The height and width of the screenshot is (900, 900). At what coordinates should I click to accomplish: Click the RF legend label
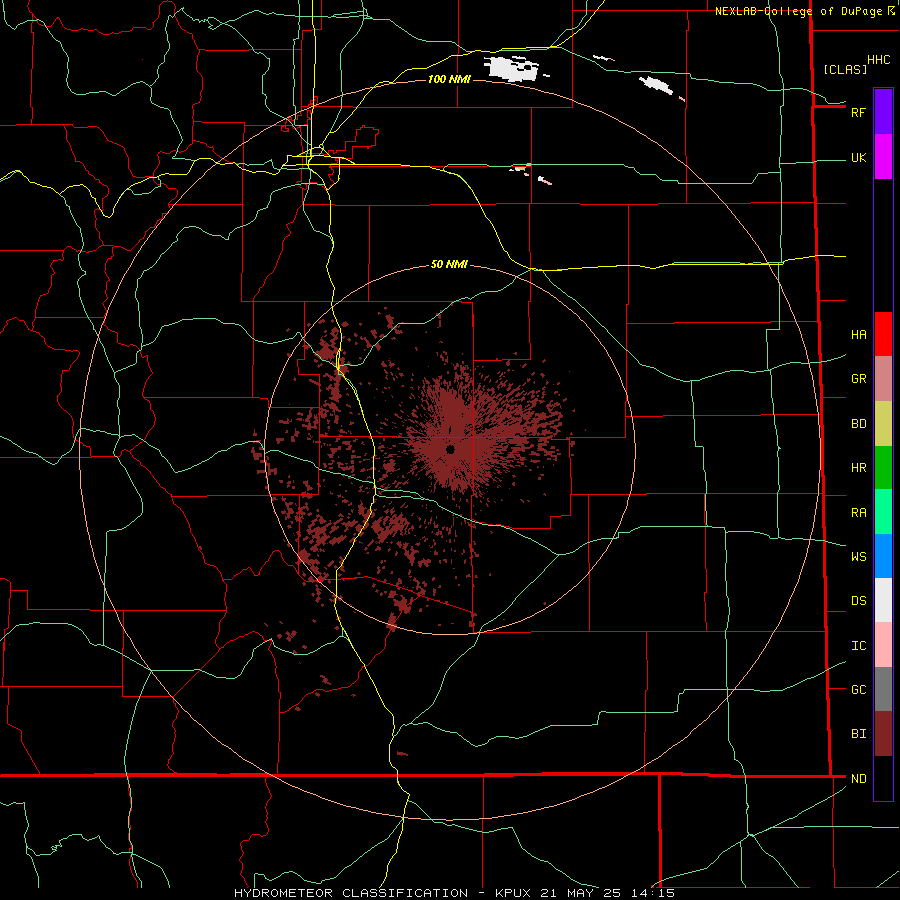point(858,112)
